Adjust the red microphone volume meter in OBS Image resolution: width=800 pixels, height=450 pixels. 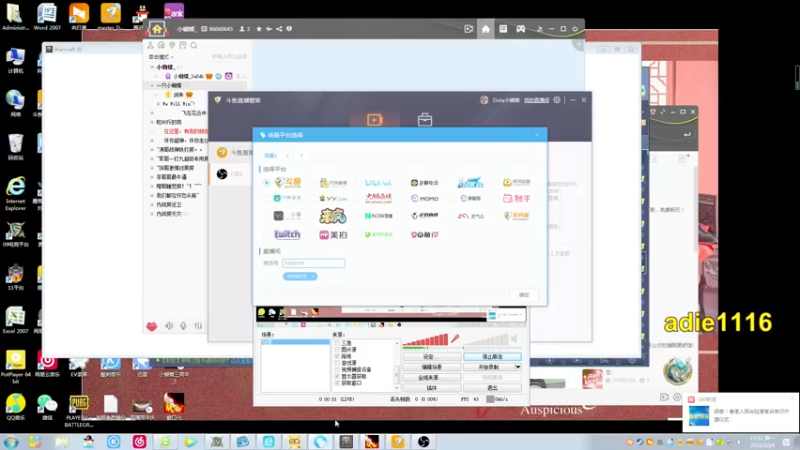tap(426, 340)
